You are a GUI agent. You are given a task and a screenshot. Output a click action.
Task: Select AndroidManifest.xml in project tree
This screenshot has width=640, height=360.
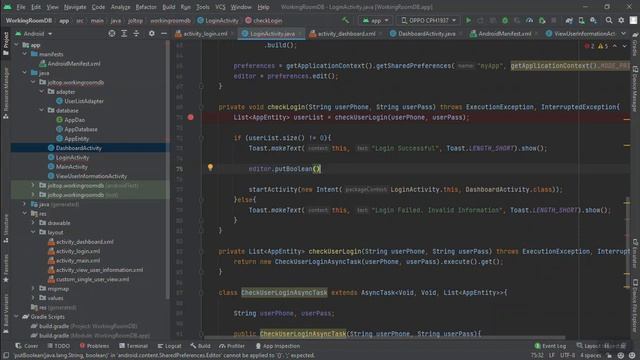(x=74, y=64)
